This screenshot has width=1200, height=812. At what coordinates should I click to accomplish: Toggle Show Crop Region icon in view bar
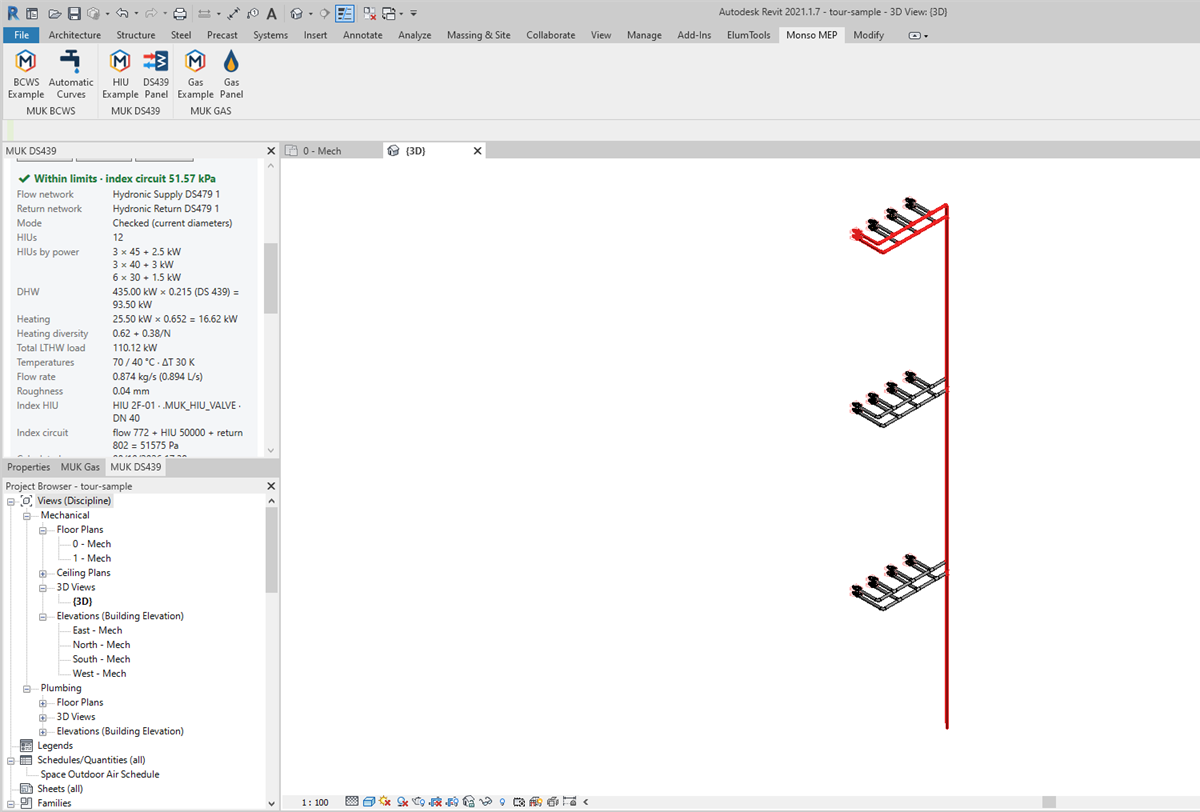coord(452,802)
